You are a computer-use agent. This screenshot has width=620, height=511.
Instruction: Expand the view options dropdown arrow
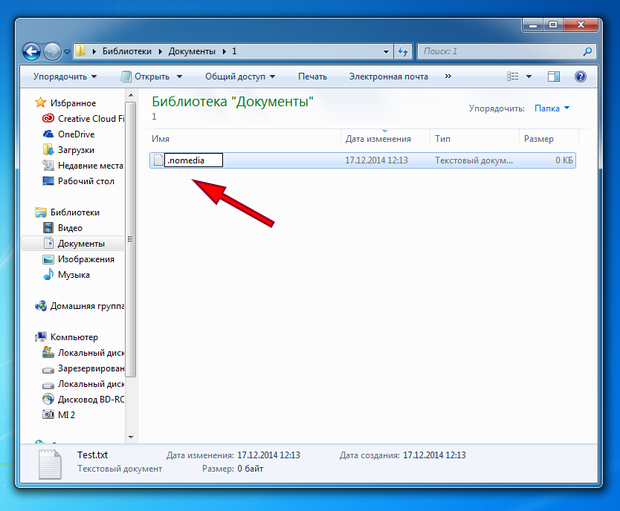click(x=530, y=76)
